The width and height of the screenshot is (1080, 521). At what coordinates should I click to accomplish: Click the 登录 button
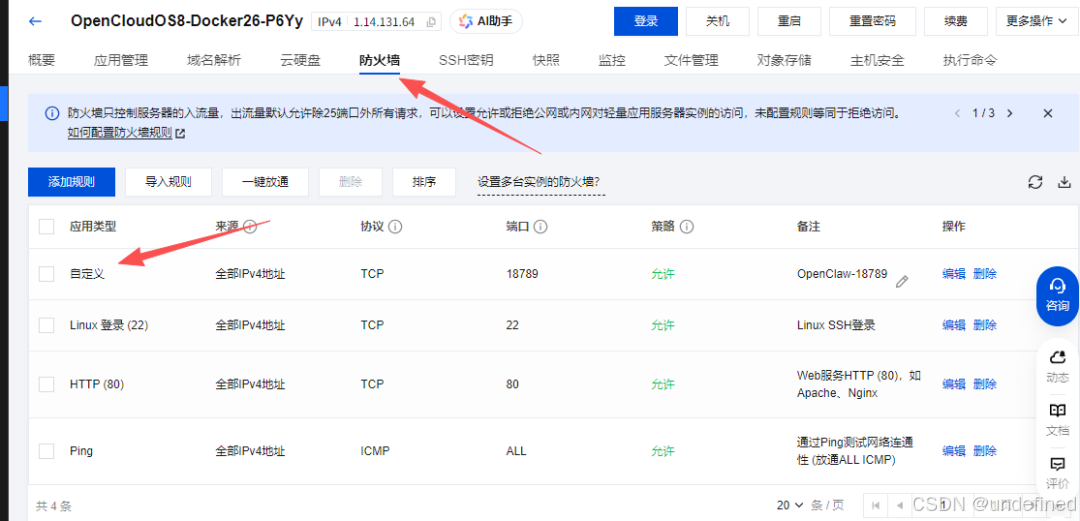pyautogui.click(x=645, y=21)
